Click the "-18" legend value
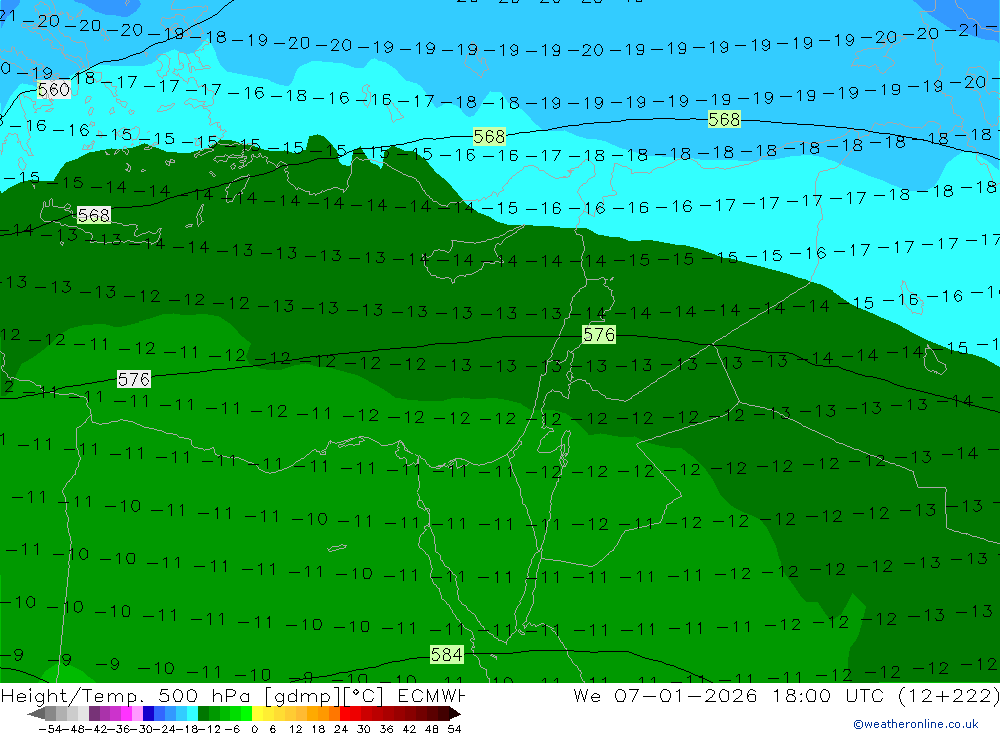 coord(188,729)
